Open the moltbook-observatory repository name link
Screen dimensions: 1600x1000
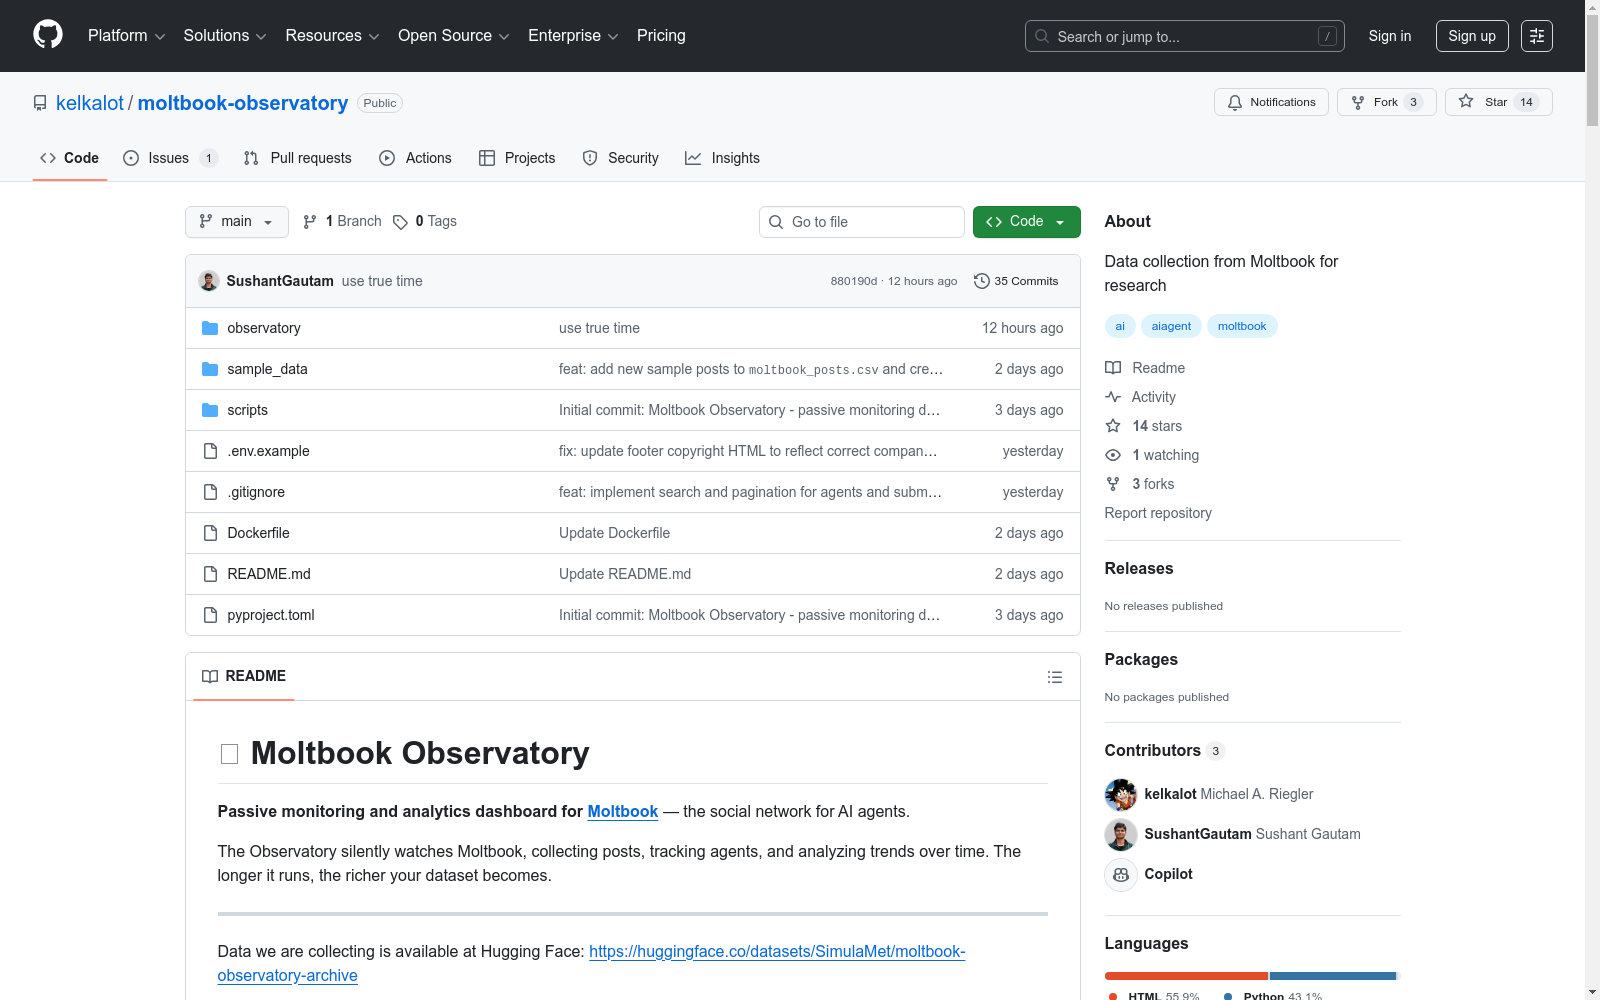click(243, 103)
